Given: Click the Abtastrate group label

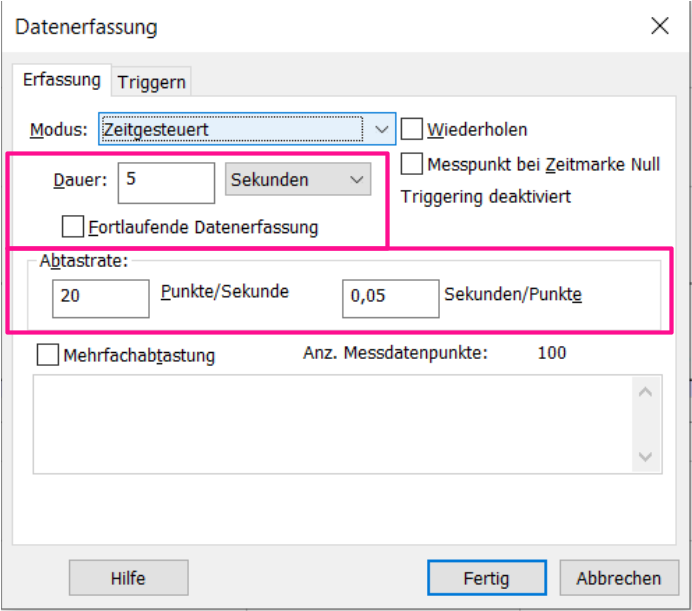Looking at the screenshot, I should [84, 261].
